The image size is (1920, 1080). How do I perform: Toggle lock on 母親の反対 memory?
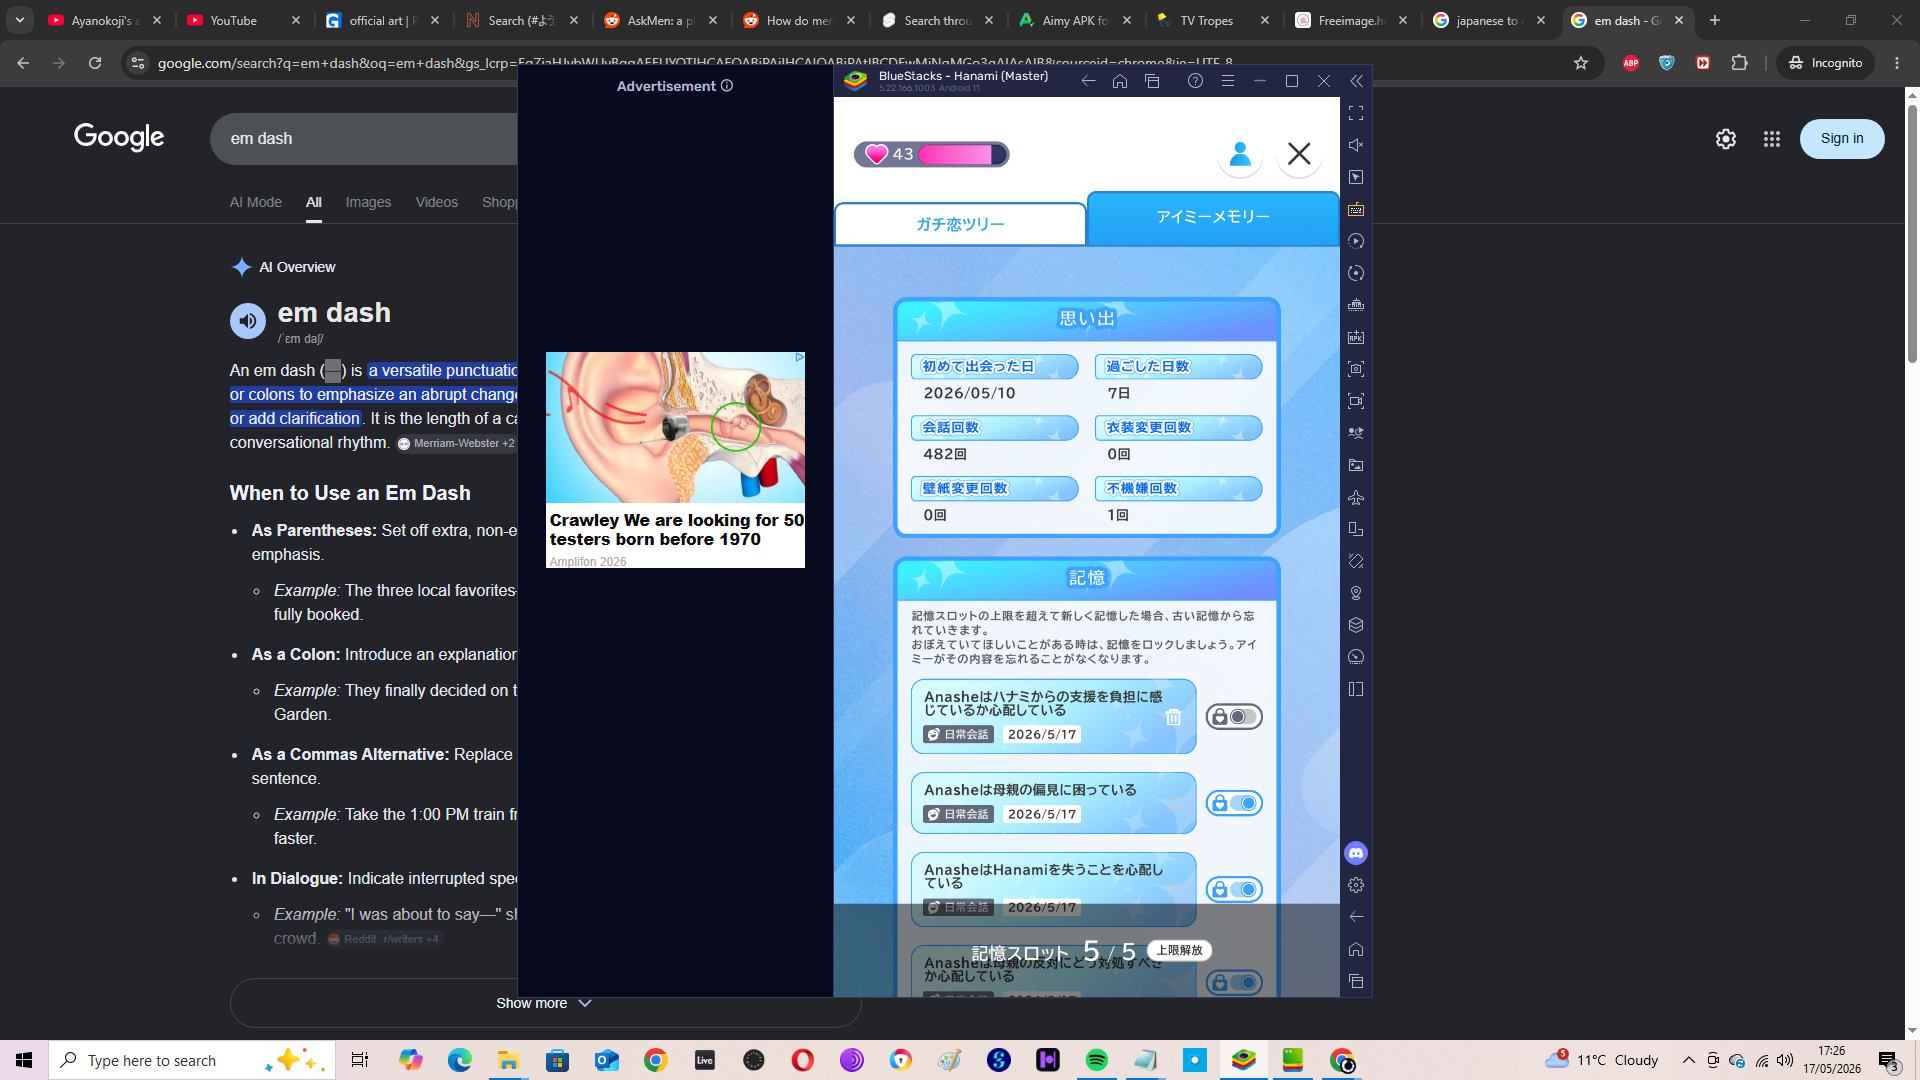tap(1234, 983)
